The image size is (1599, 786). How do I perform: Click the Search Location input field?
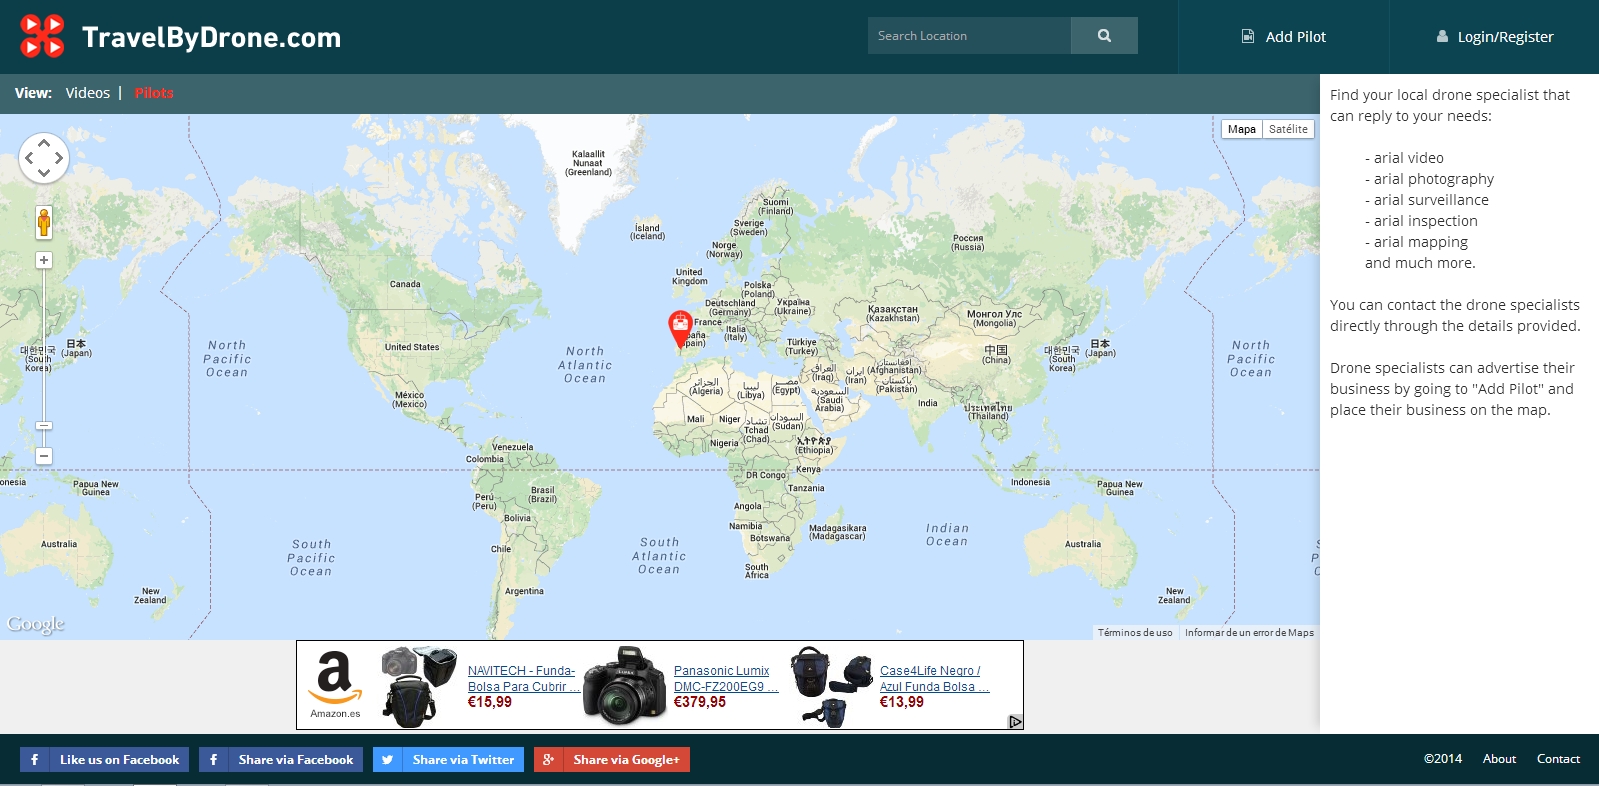coord(969,36)
